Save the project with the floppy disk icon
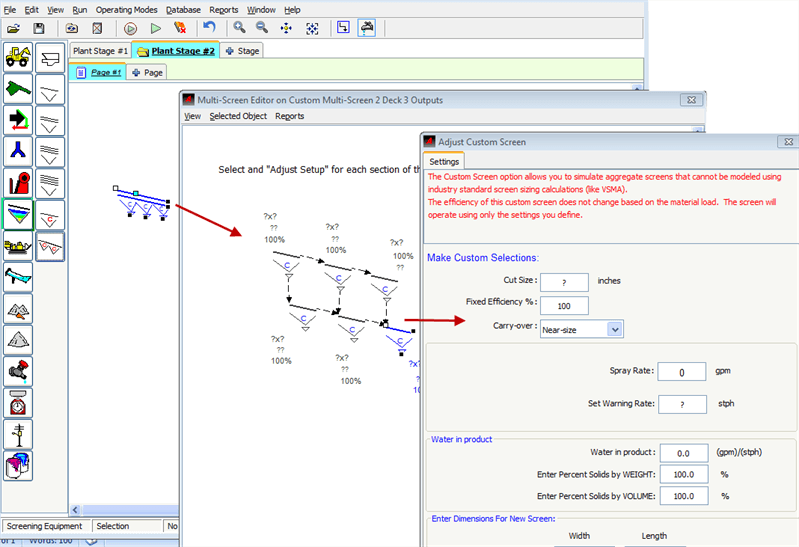Image resolution: width=799 pixels, height=547 pixels. tap(39, 29)
